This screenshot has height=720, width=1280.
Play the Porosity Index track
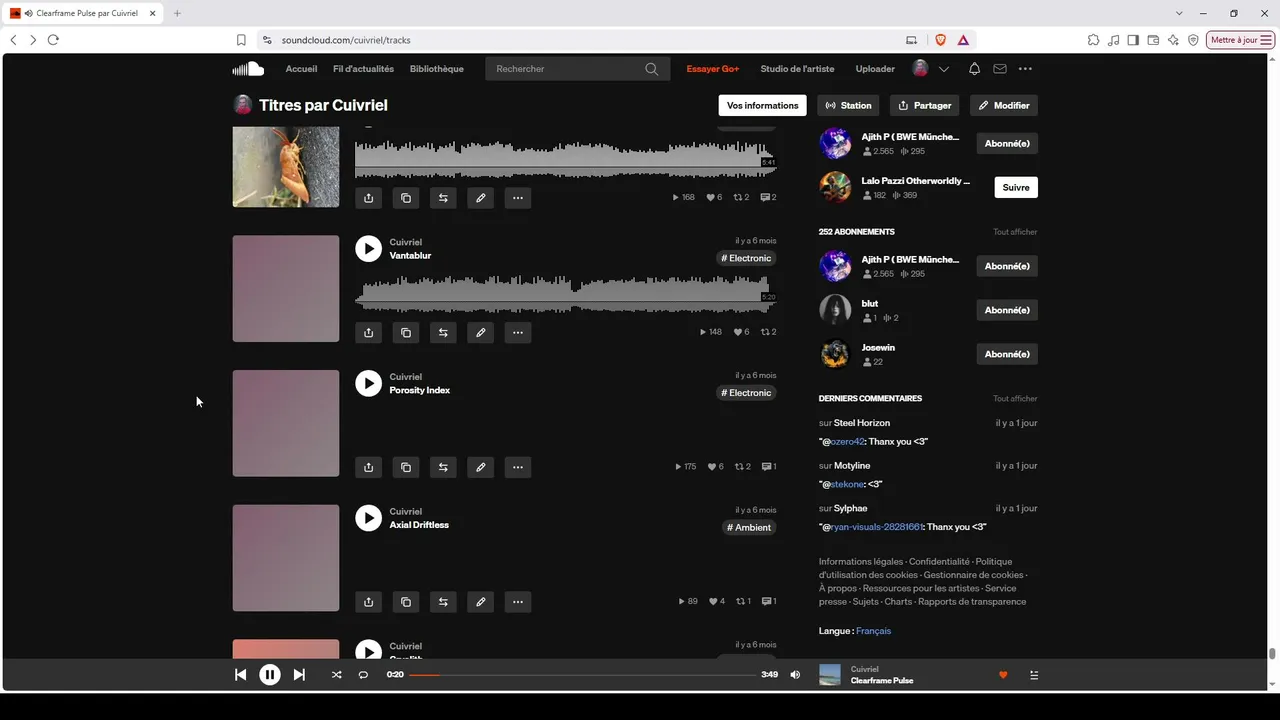click(369, 383)
